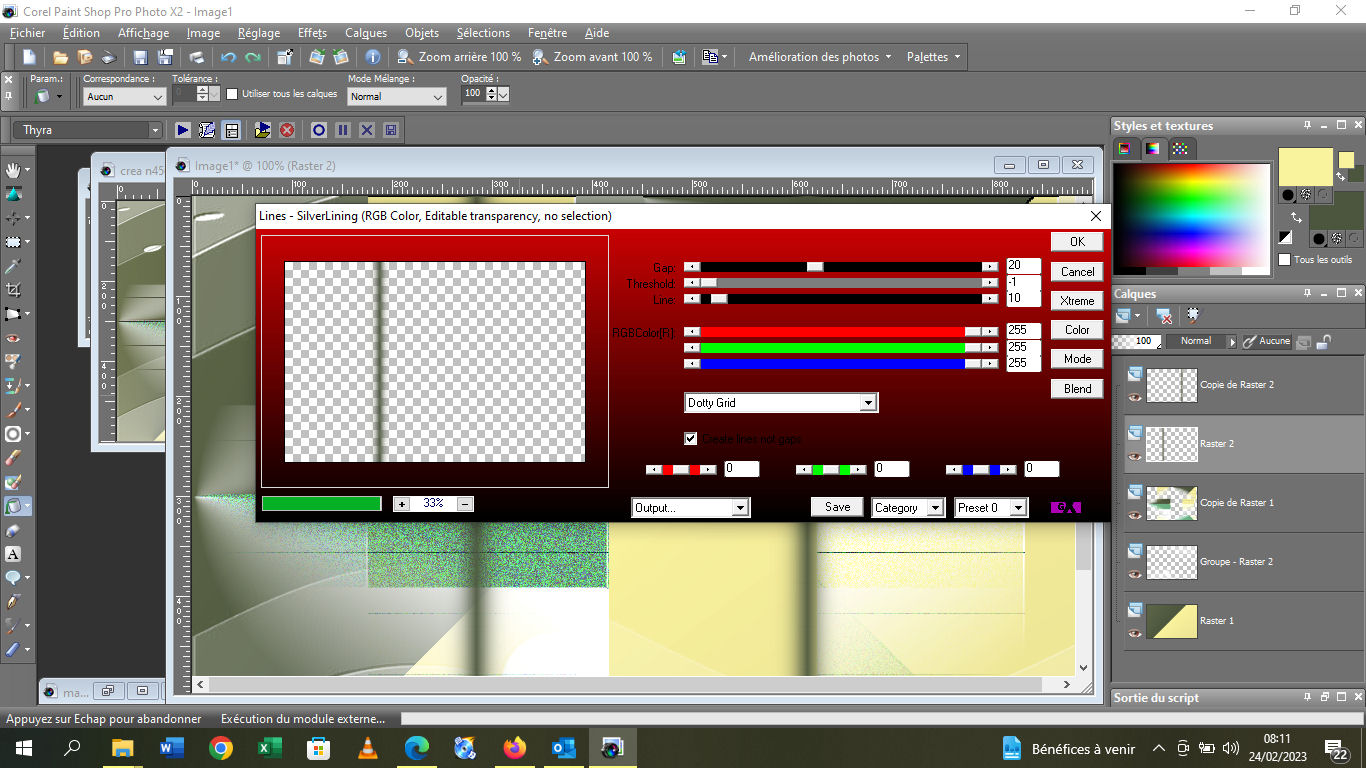Hide Copie de Raster 1 layer
The width and height of the screenshot is (1366, 768).
tap(1134, 515)
